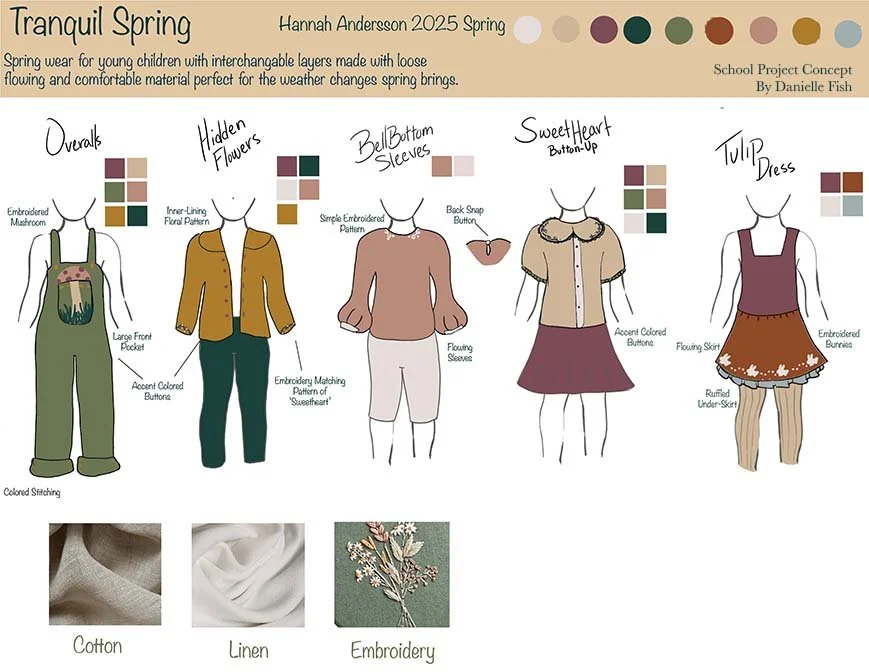
Task: Click the plum swatch beside Hidden Flowers
Action: coord(287,166)
